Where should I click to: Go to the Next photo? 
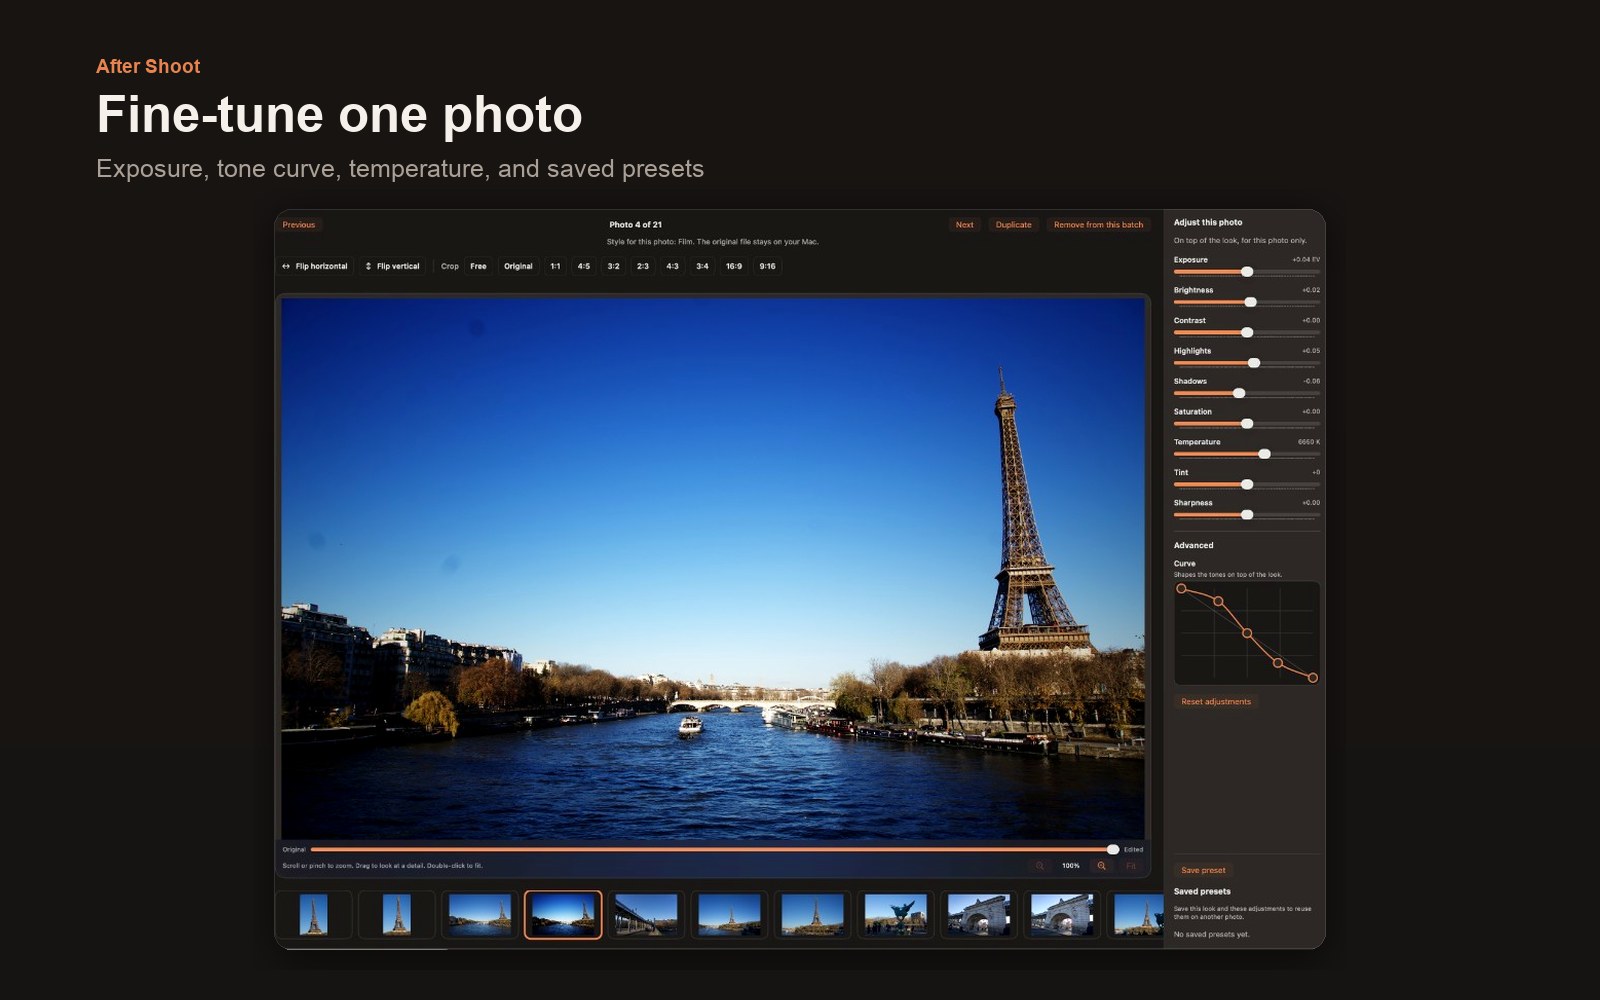point(964,225)
